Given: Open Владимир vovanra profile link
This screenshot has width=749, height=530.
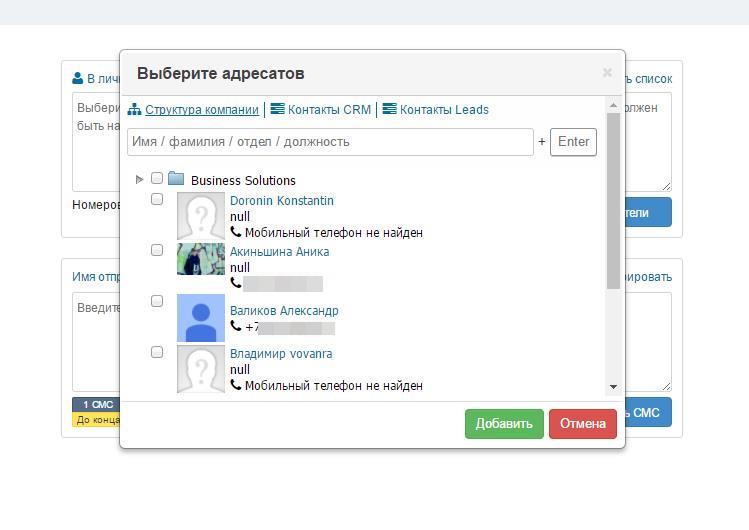Looking at the screenshot, I should coord(281,354).
